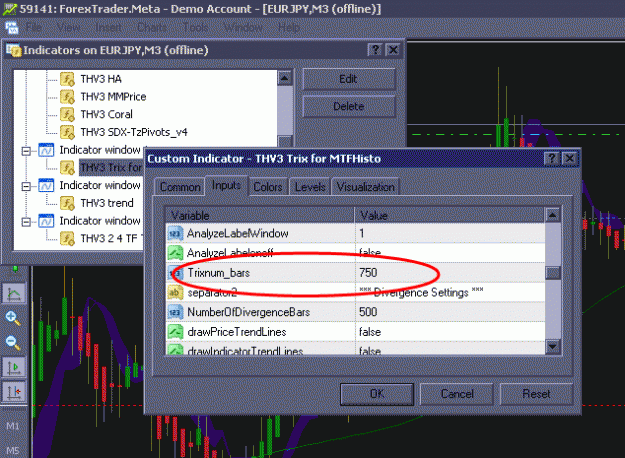Select the NumberOfDivergenceBars variable row
The height and width of the screenshot is (458, 625).
coord(355,312)
